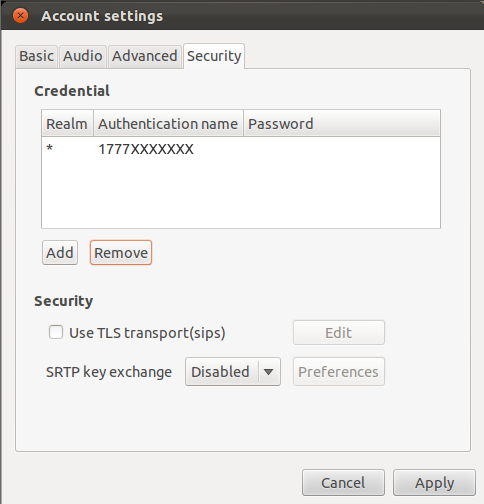Open SRTP Preferences
Viewport: 484px width, 504px height.
pos(339,372)
